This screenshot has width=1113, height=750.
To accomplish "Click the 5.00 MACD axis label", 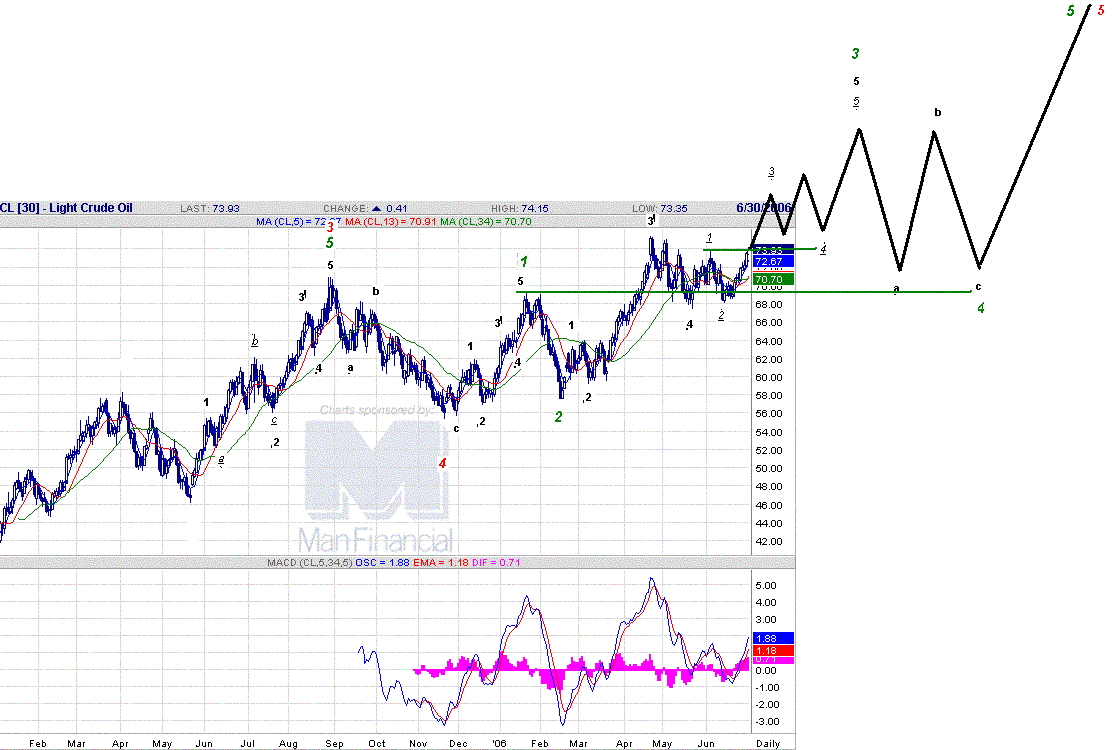I will [x=767, y=586].
